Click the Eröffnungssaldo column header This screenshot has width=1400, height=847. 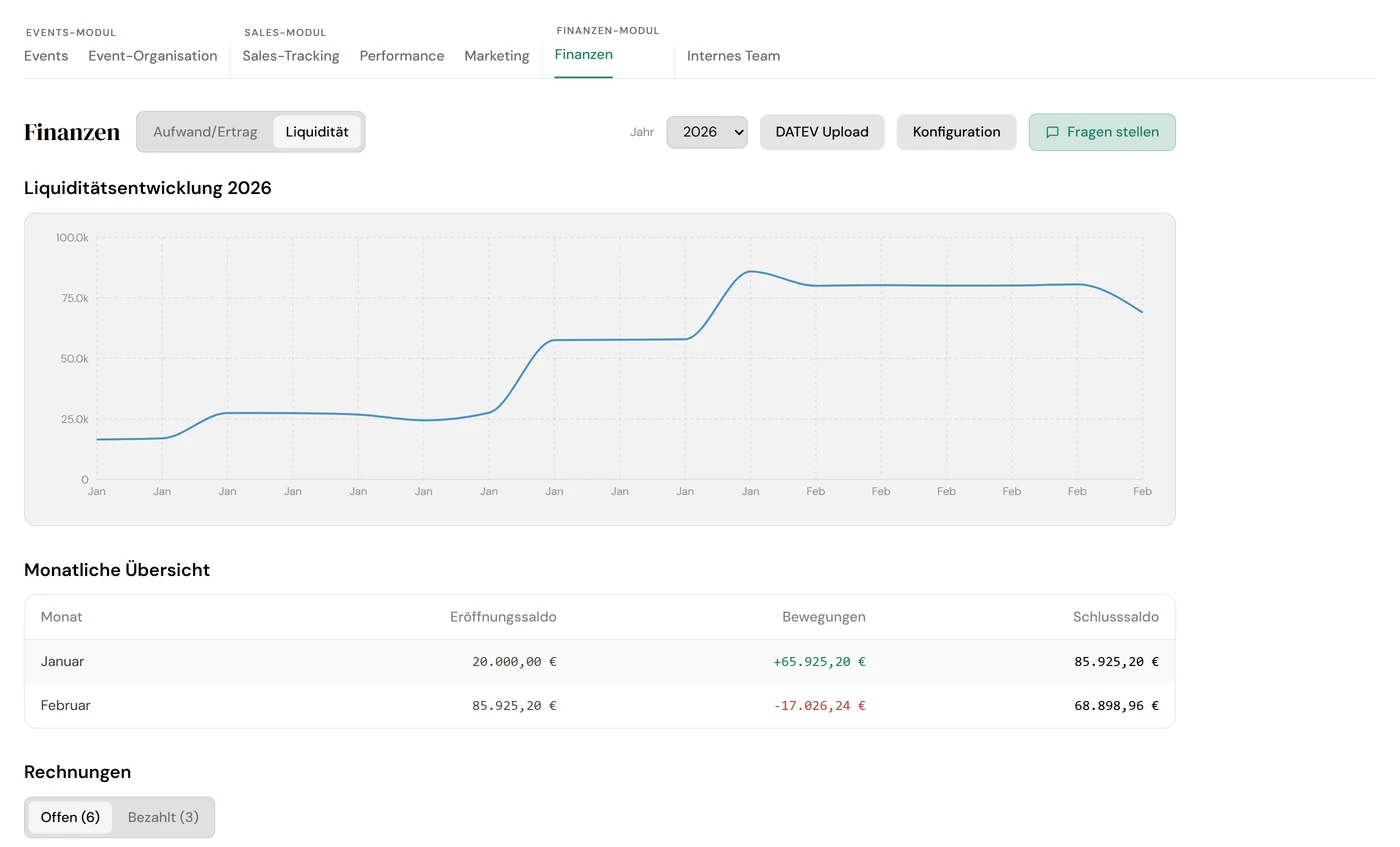503,617
